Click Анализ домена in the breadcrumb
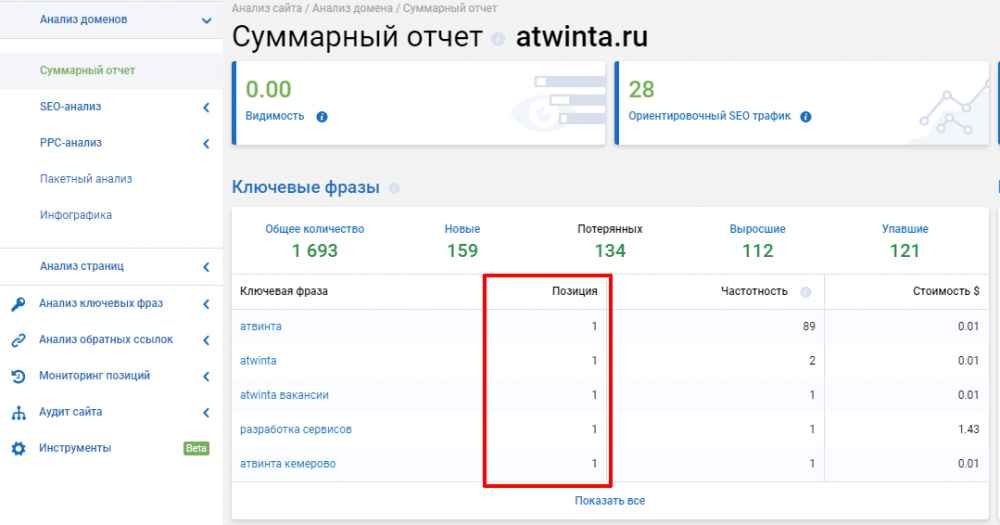The height and width of the screenshot is (525, 1000). point(352,8)
